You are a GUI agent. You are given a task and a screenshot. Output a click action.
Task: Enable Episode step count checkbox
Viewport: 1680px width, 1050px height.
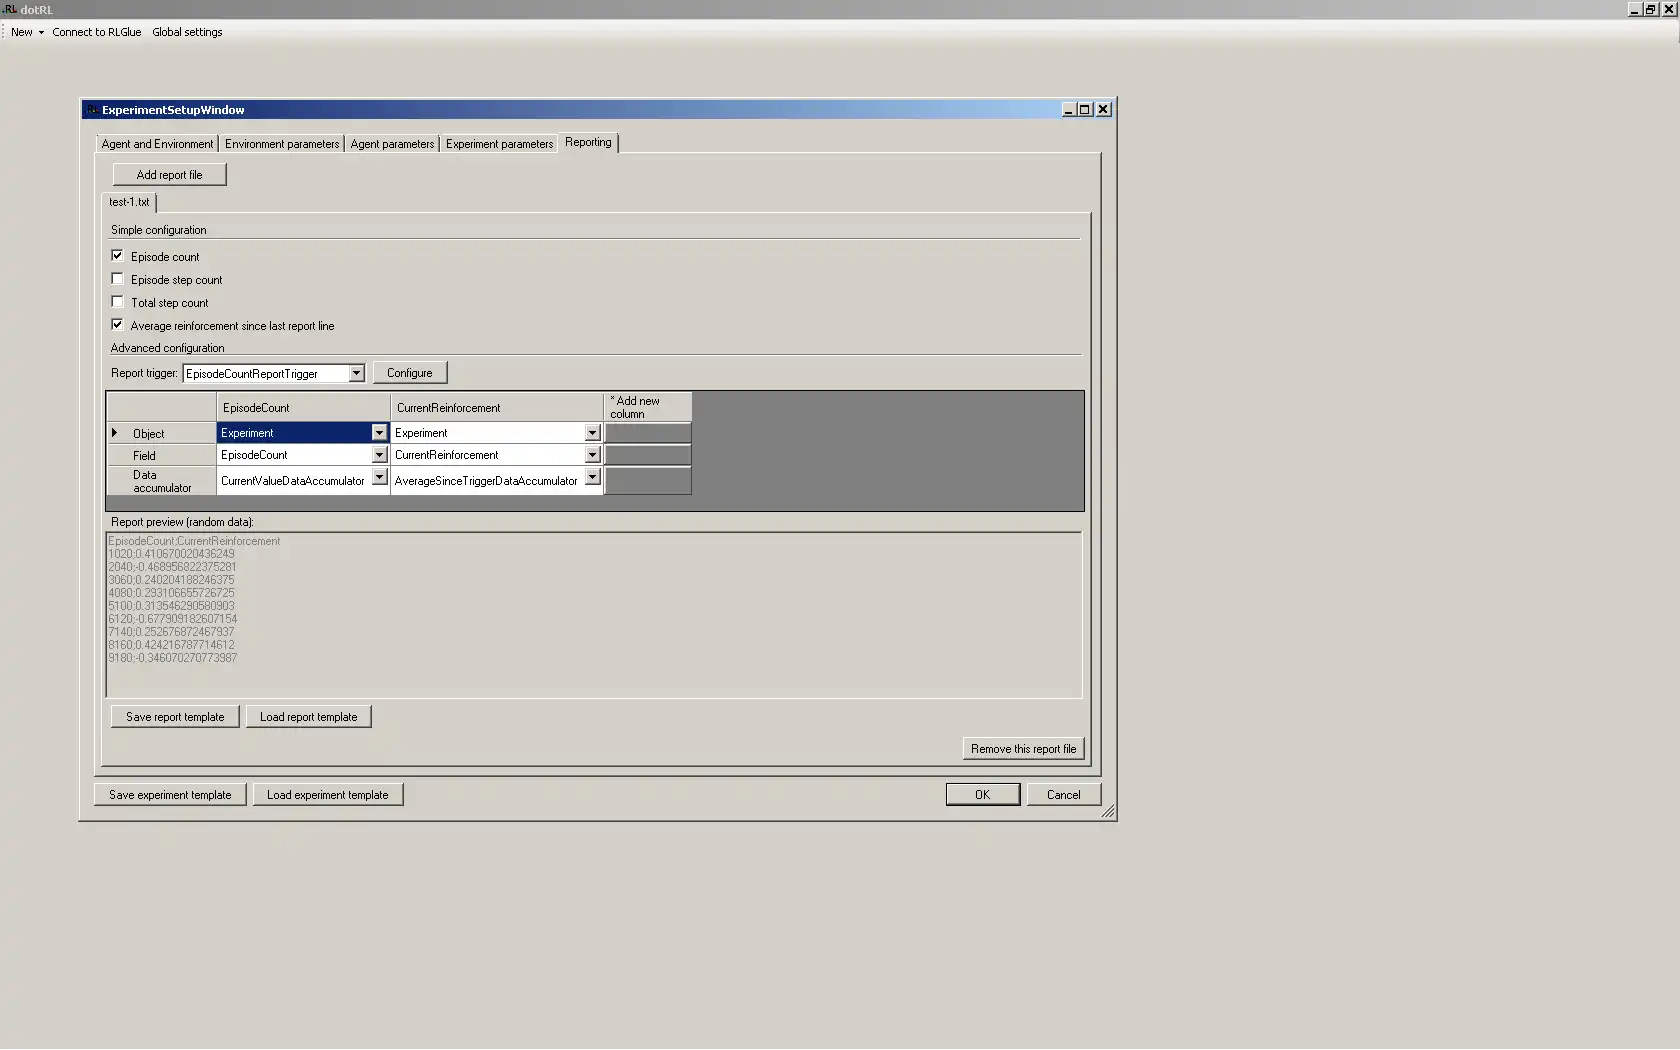tap(118, 279)
